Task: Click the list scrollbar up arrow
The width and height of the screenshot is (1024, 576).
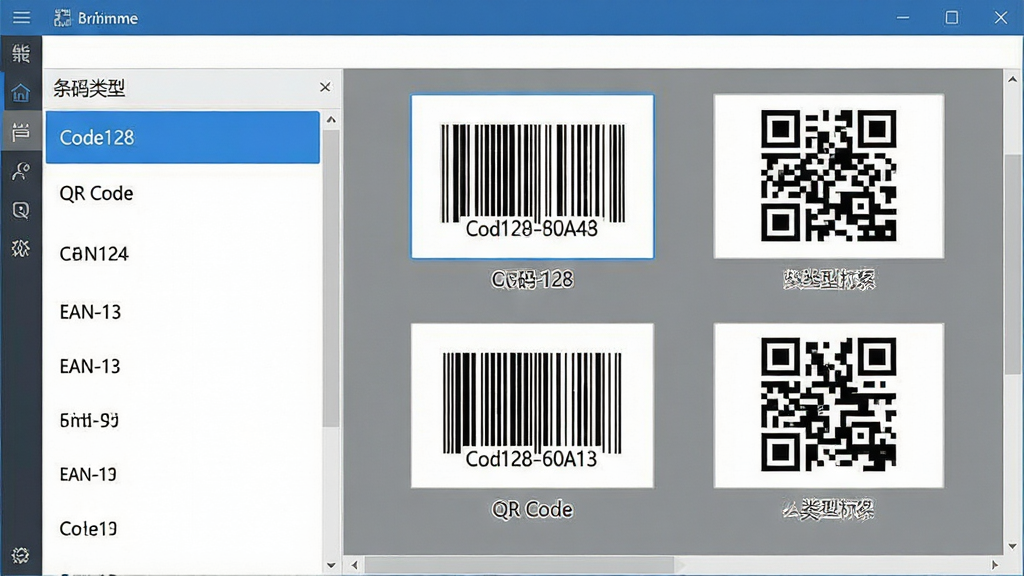Action: pos(331,120)
